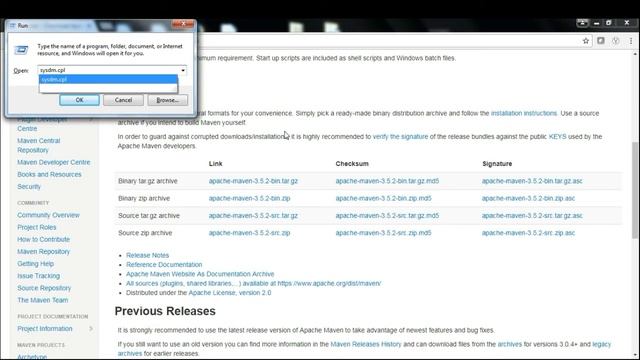
Task: Open apache-maven-3.5.2-bin.tar.gz.md5 checksum
Action: tap(387, 181)
